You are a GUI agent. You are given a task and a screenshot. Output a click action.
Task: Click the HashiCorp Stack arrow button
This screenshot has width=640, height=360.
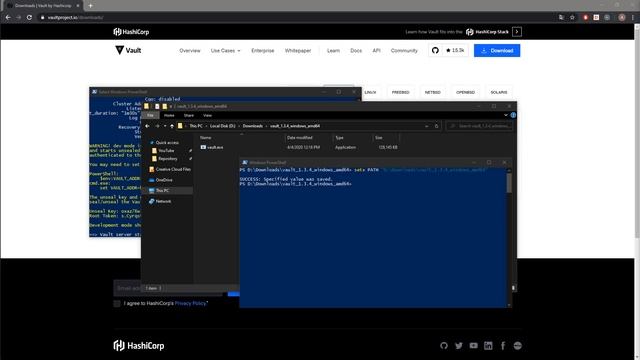(x=517, y=32)
